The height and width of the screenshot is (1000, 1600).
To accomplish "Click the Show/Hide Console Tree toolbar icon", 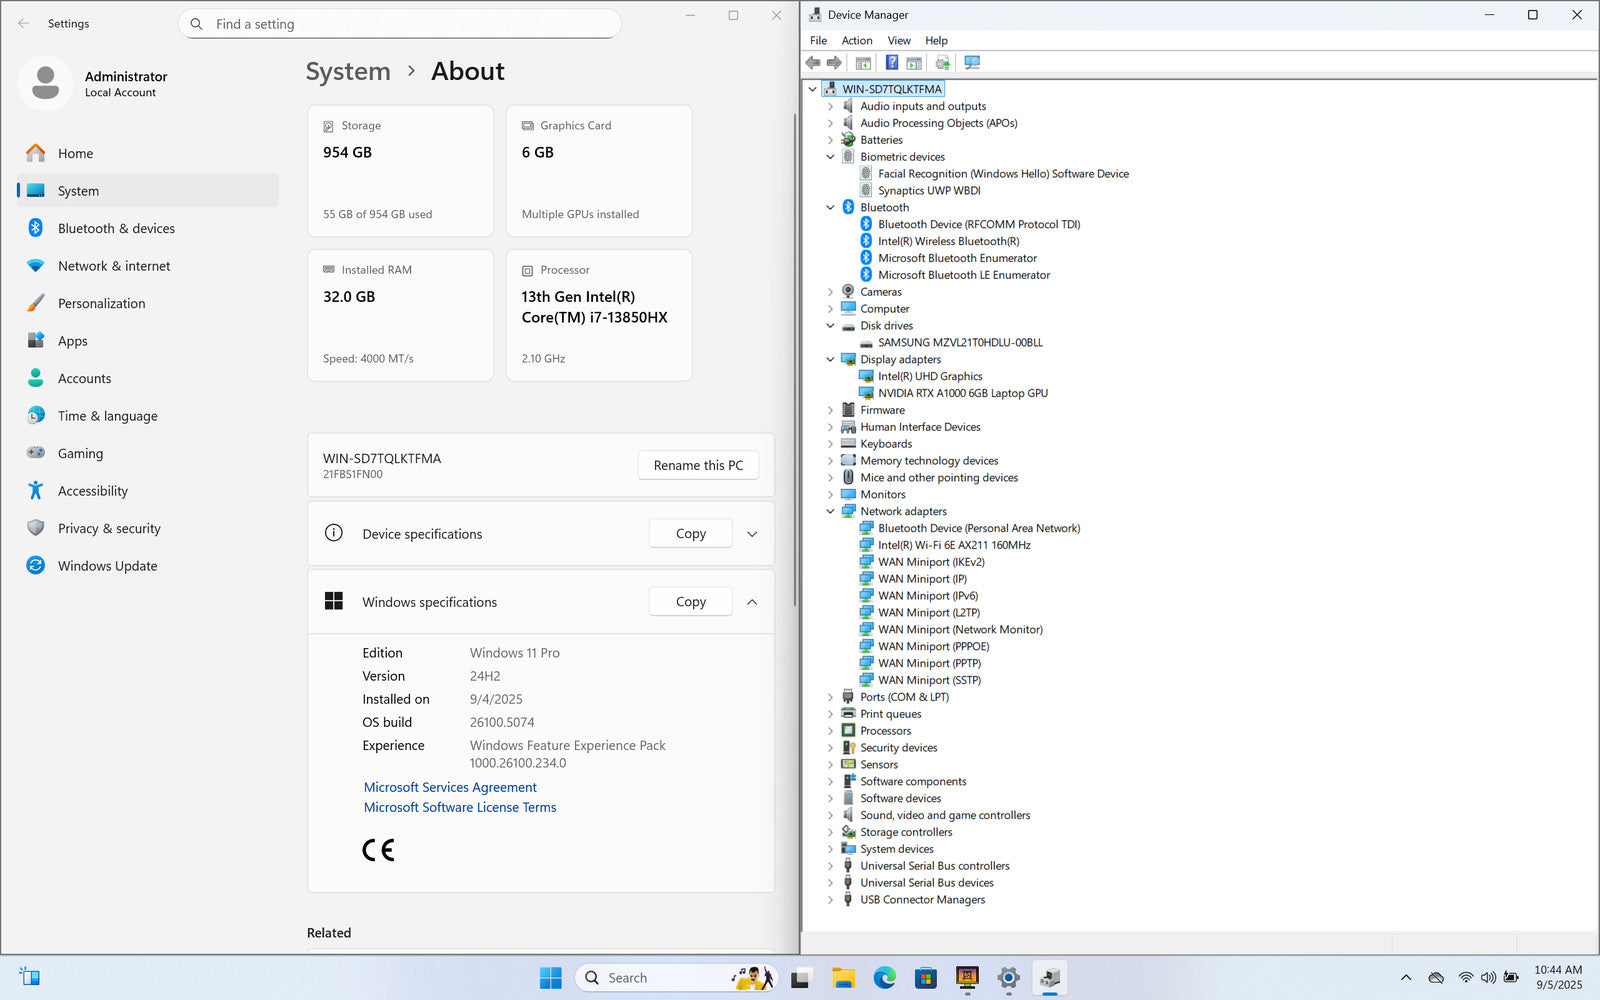I will click(x=863, y=63).
